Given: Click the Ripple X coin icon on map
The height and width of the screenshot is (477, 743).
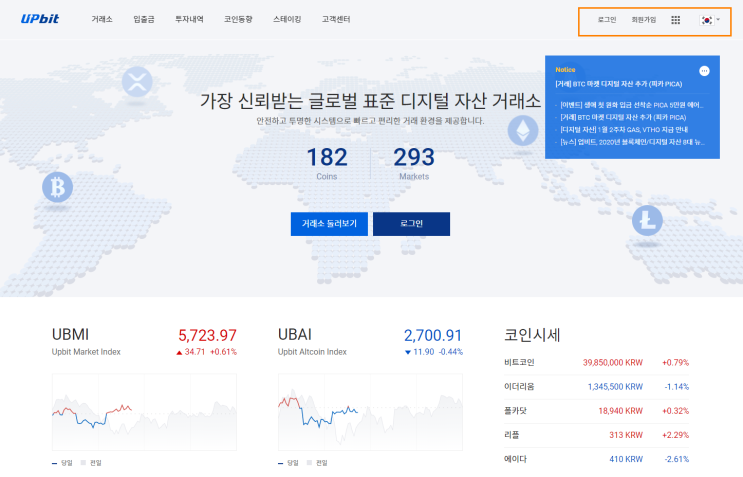Looking at the screenshot, I should point(137,81).
